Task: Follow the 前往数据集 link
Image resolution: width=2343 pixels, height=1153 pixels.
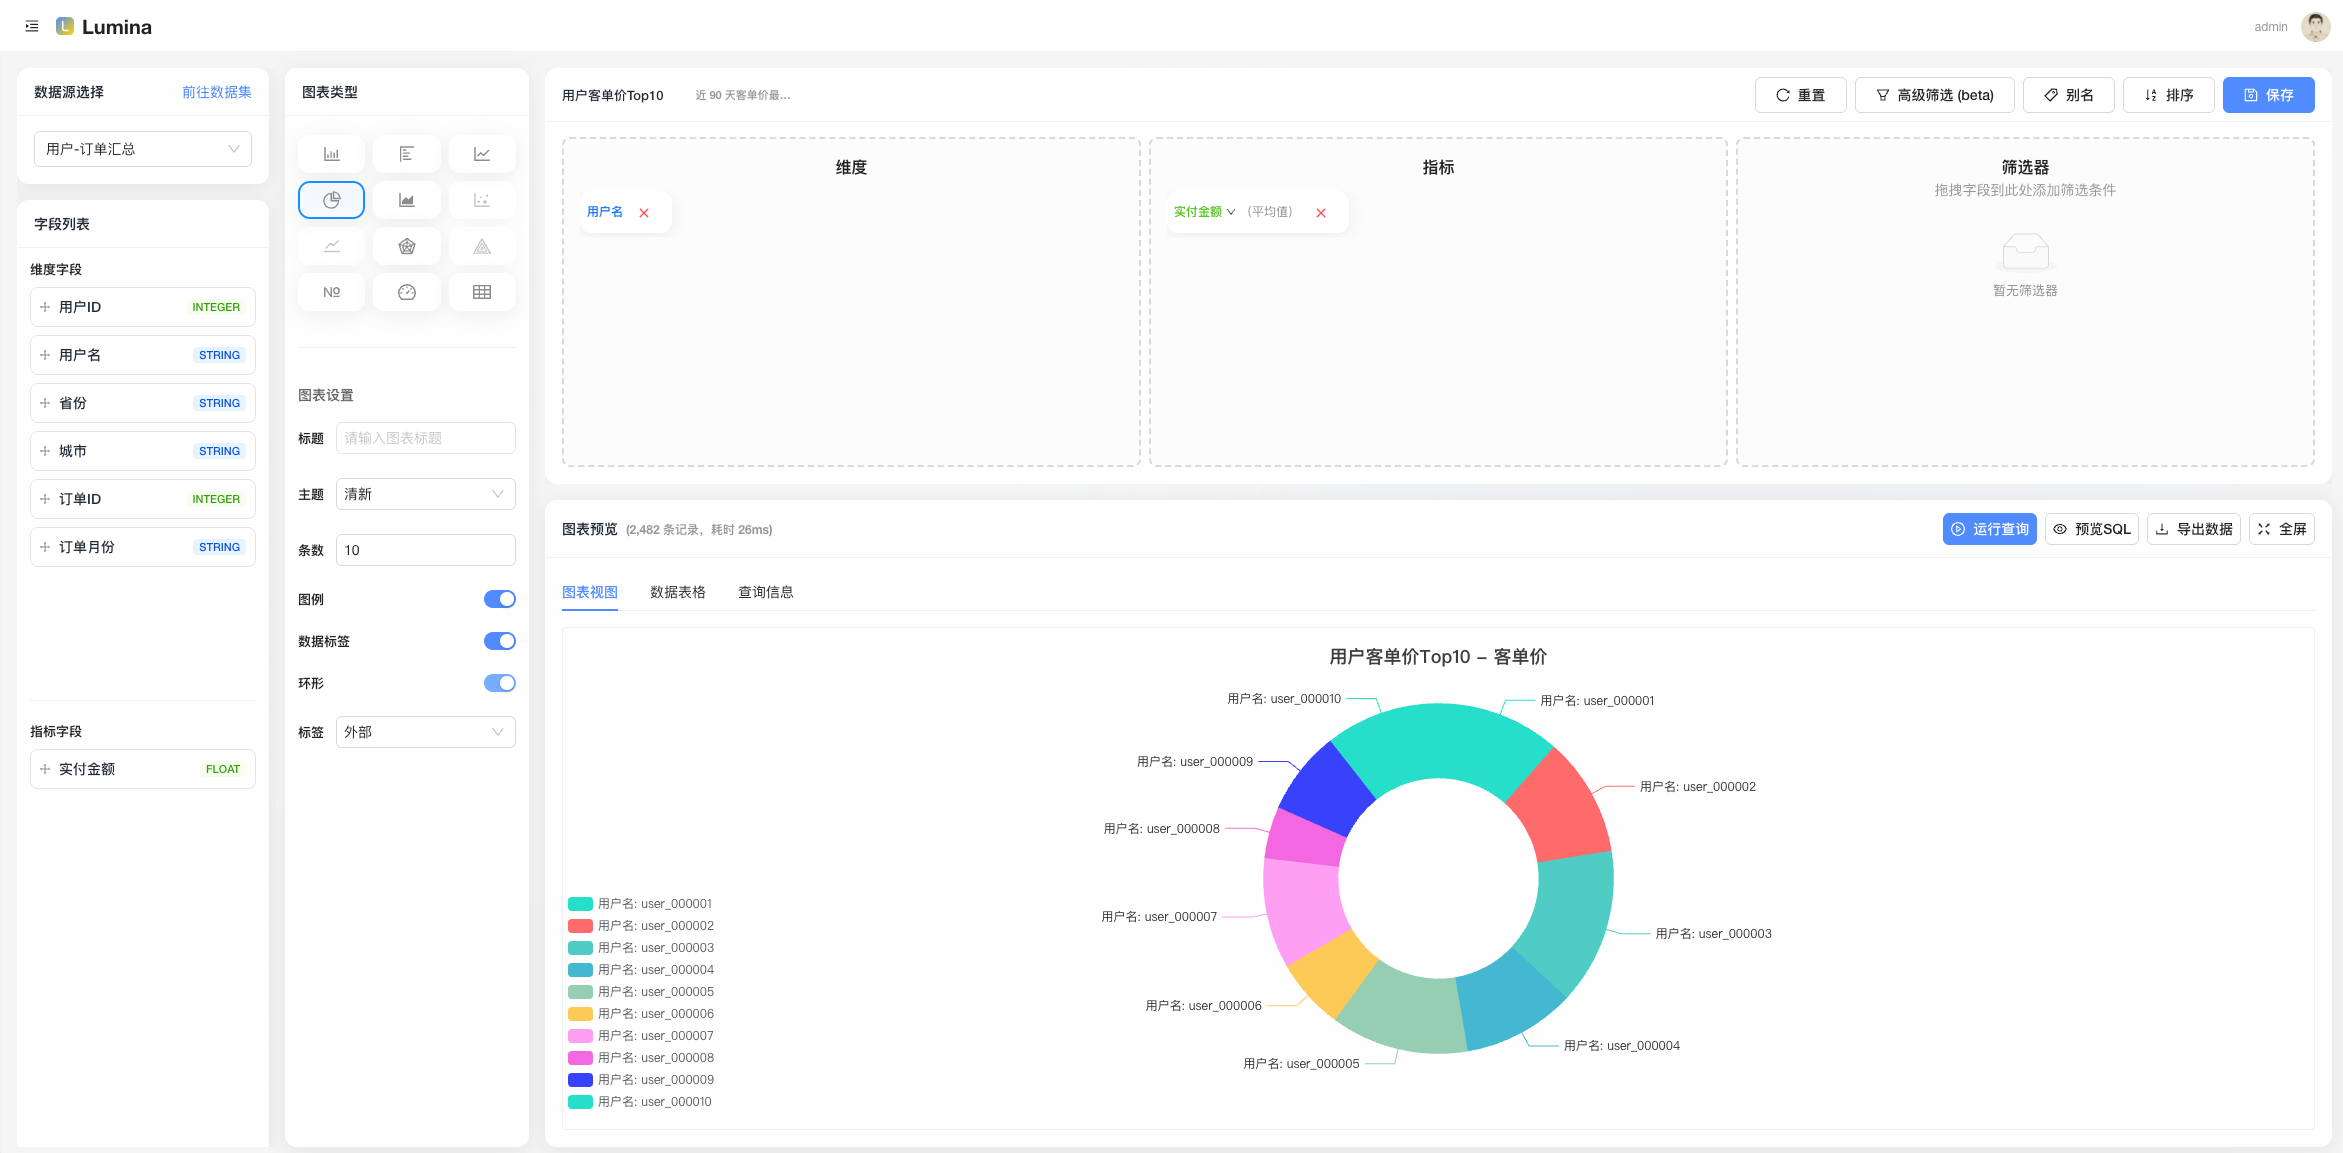Action: click(x=216, y=92)
